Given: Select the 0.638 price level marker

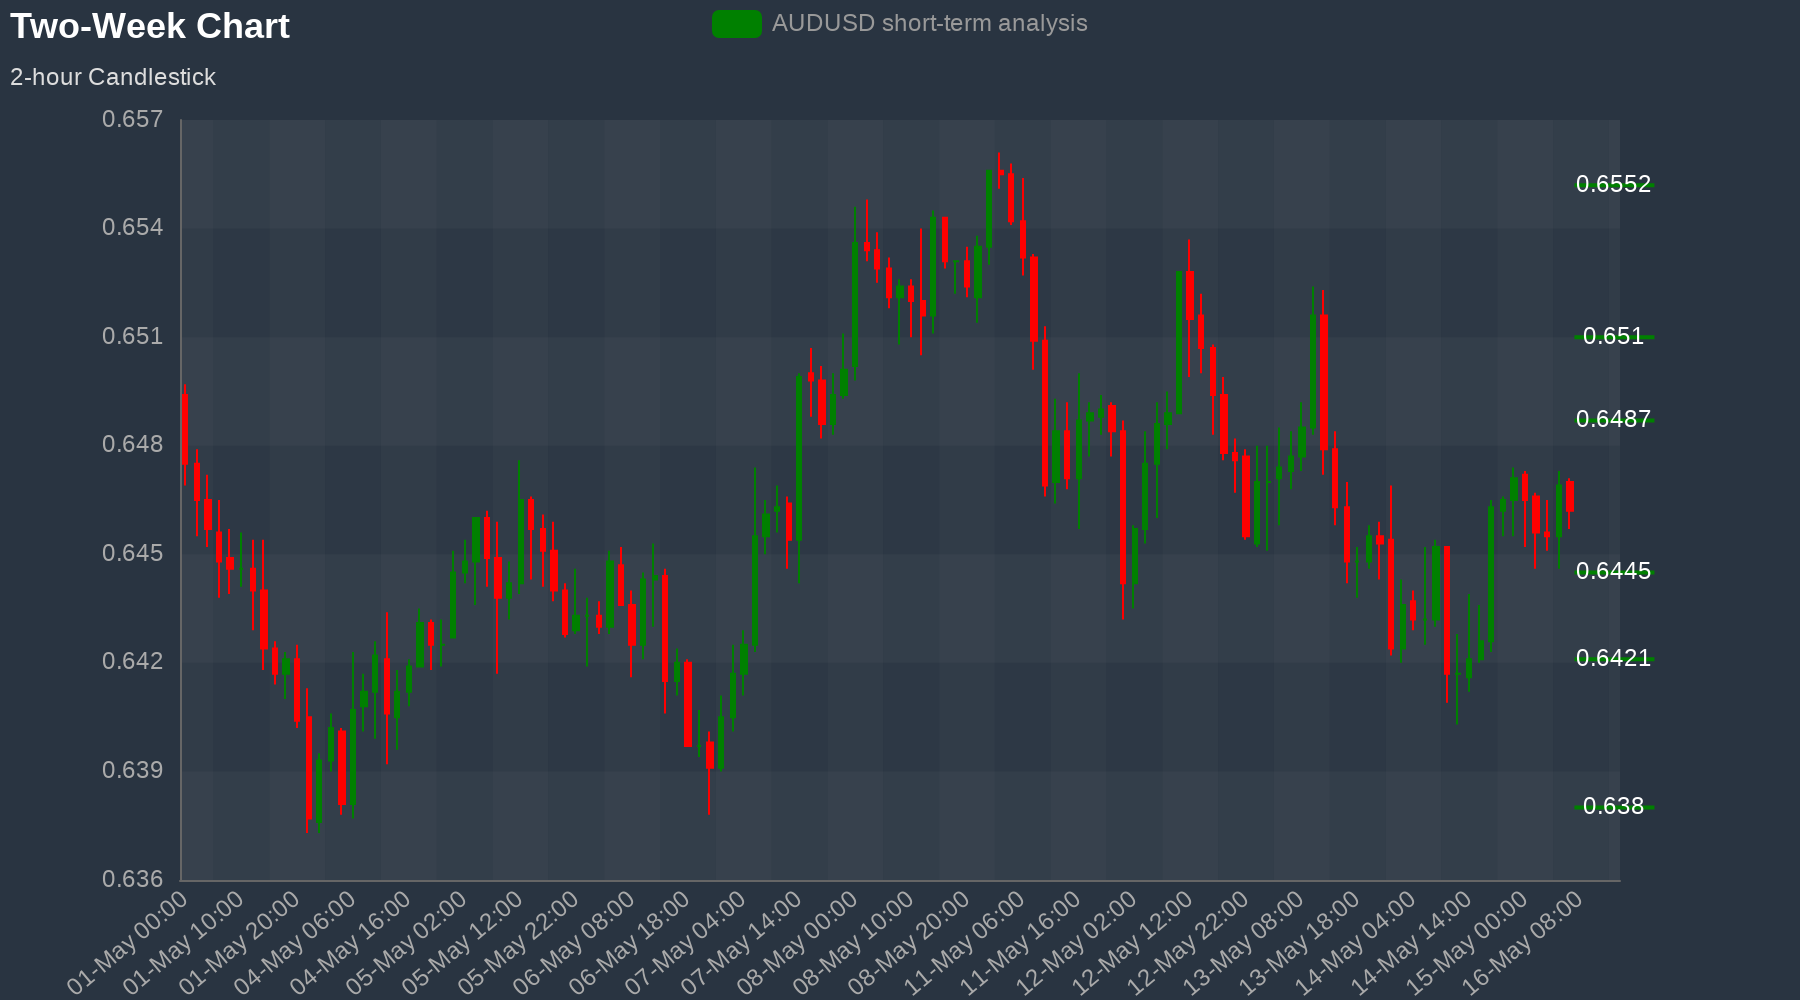Looking at the screenshot, I should pyautogui.click(x=1613, y=806).
